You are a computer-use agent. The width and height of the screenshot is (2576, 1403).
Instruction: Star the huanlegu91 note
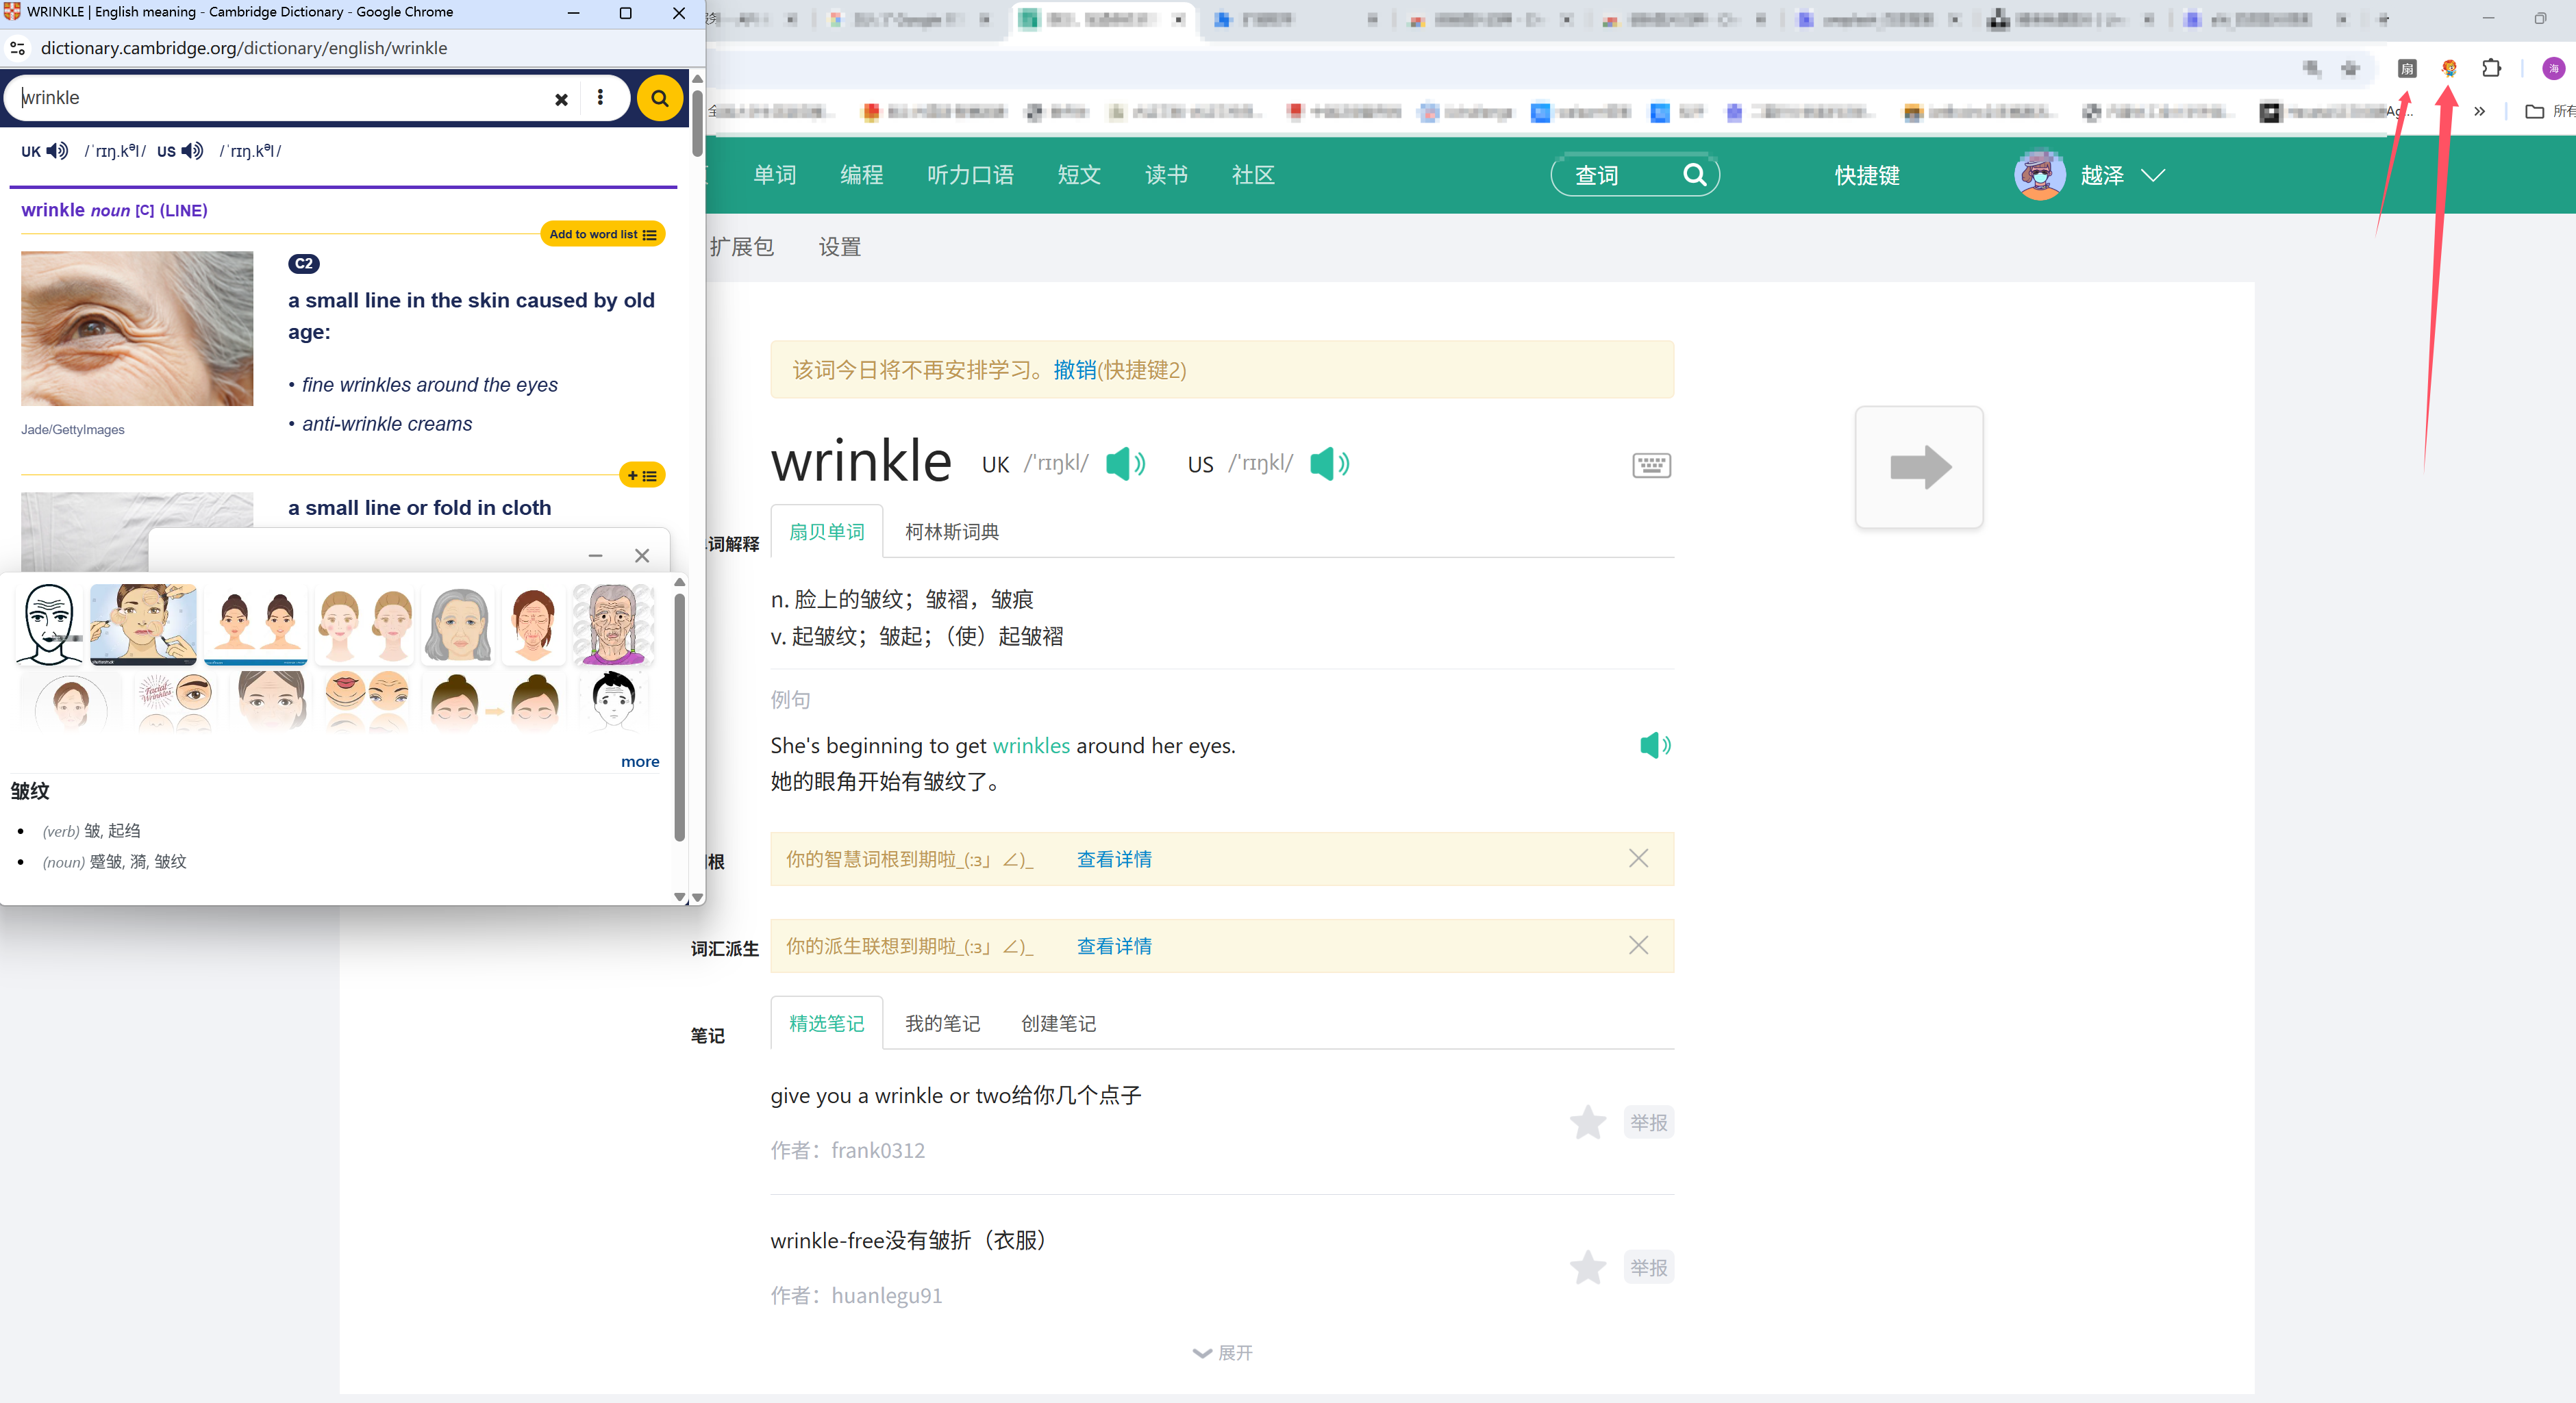point(1587,1267)
